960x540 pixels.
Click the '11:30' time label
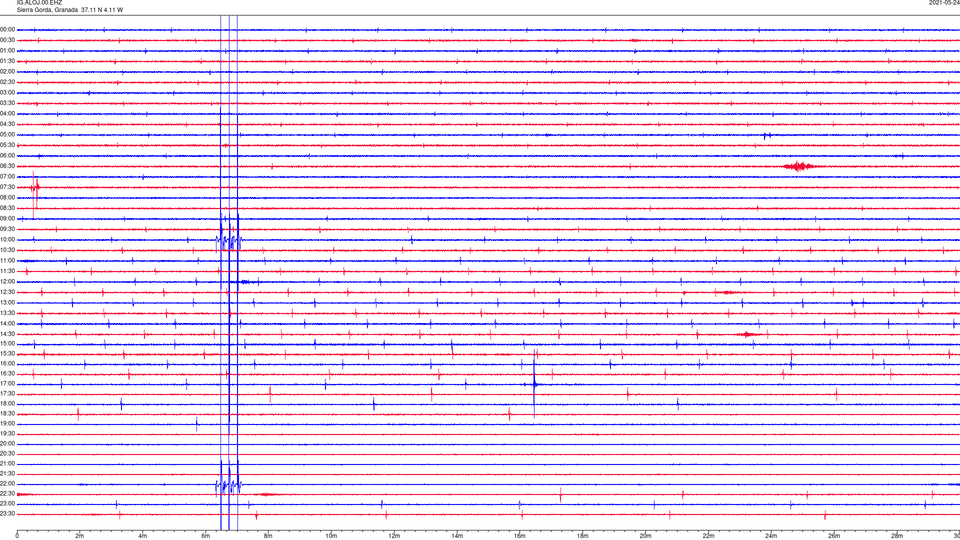click(x=7, y=271)
